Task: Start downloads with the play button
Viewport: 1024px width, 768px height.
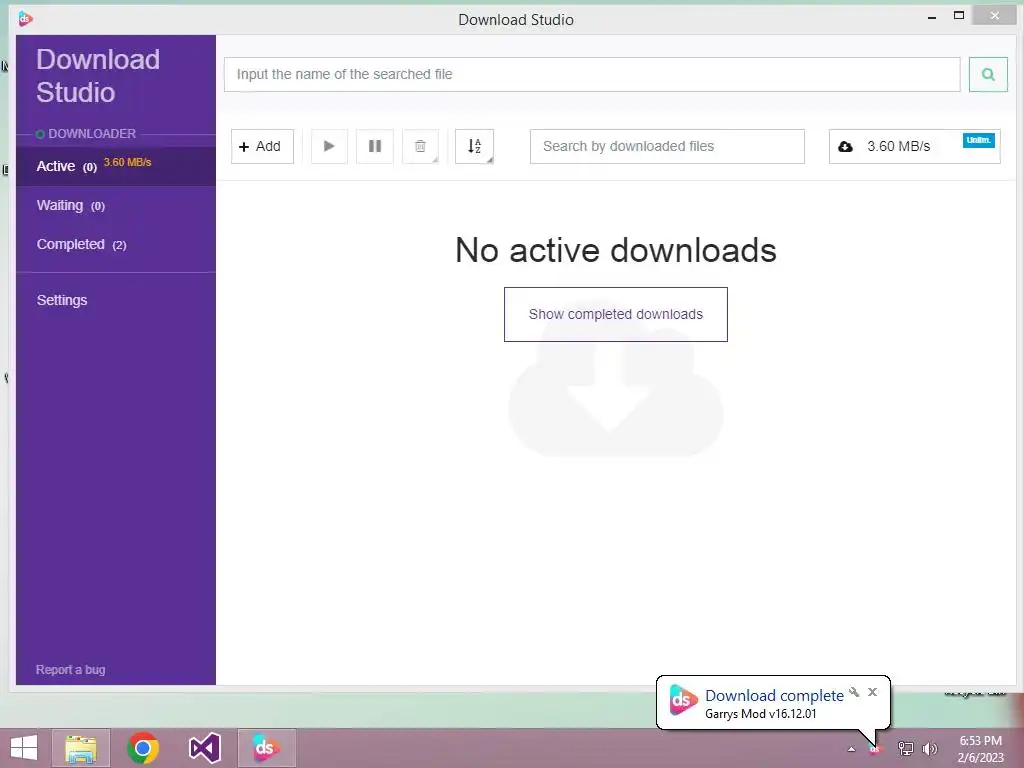Action: (329, 146)
